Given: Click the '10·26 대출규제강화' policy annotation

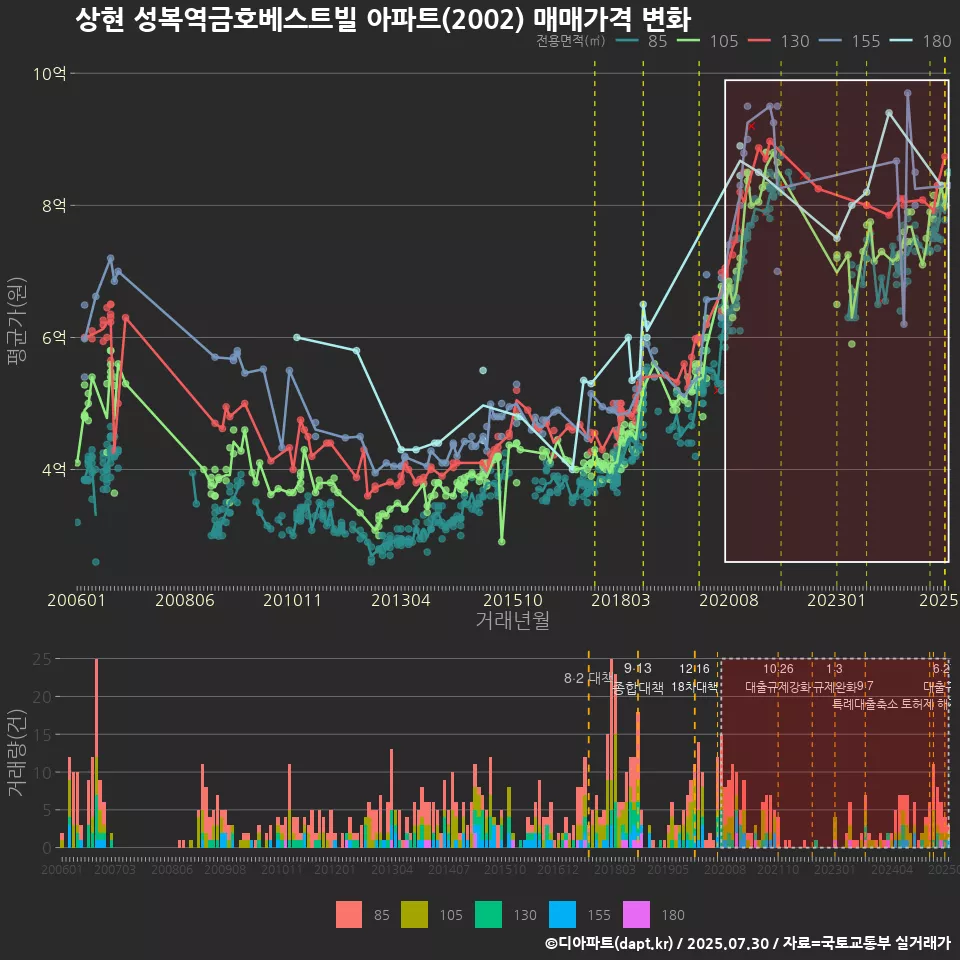Looking at the screenshot, I should 778,678.
